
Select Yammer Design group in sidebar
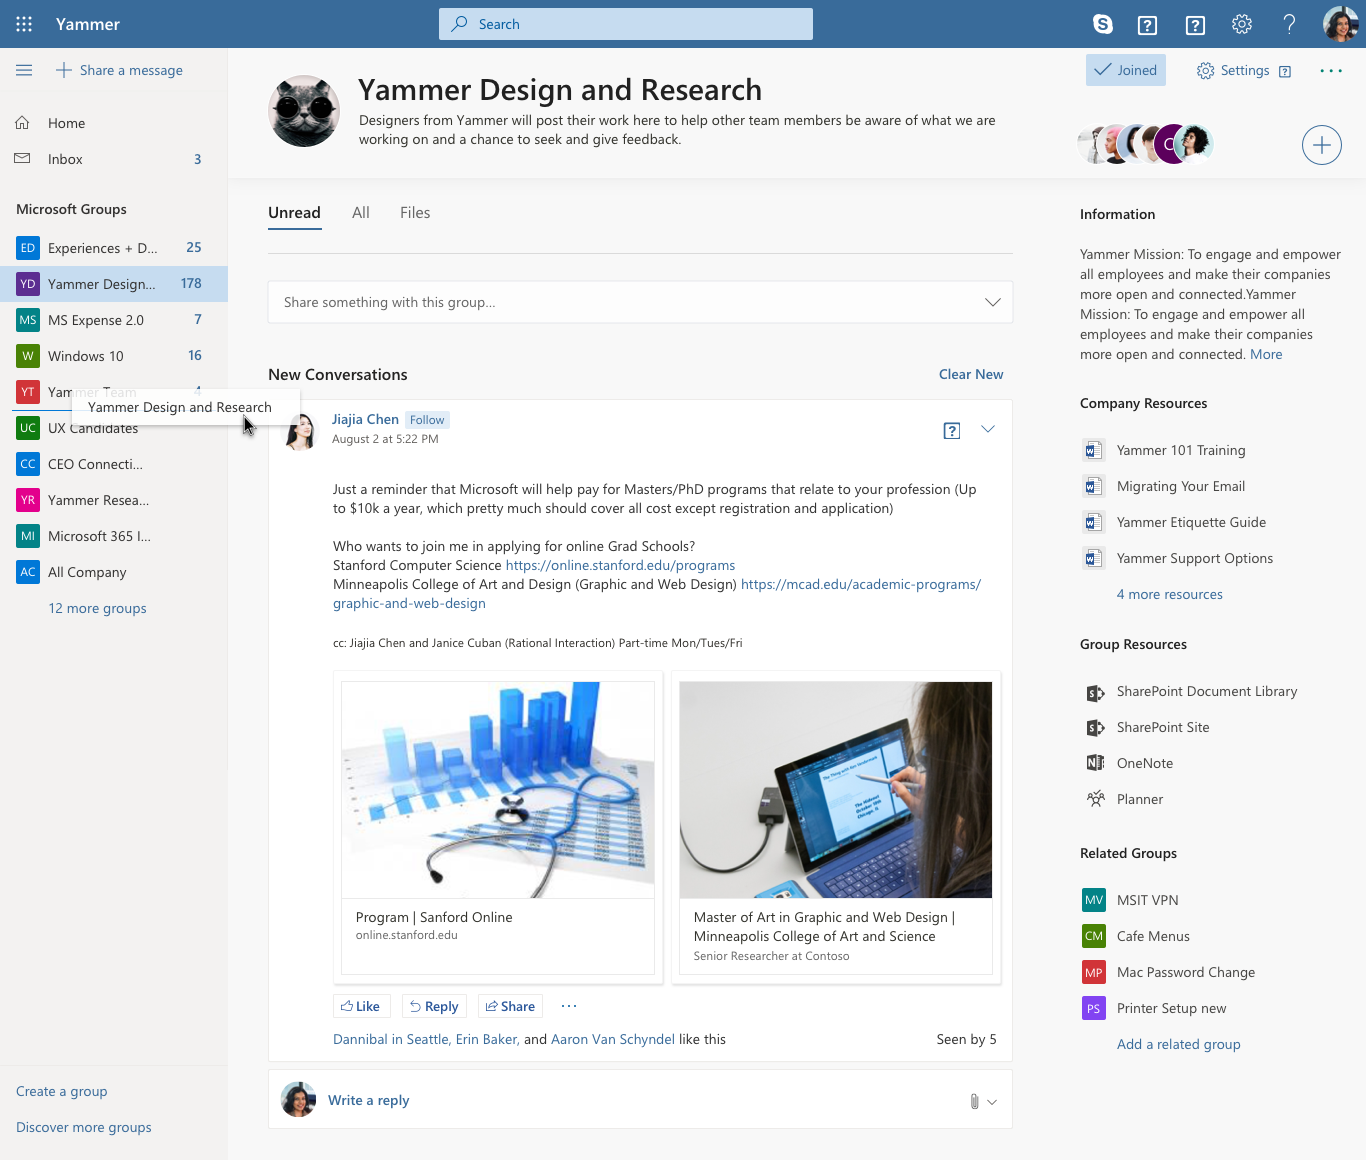(x=114, y=284)
